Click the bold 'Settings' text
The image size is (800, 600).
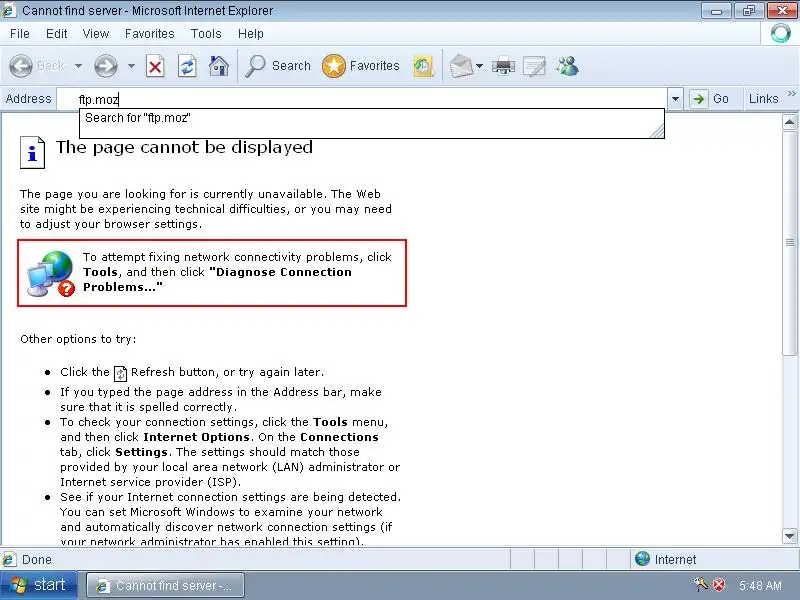141,453
